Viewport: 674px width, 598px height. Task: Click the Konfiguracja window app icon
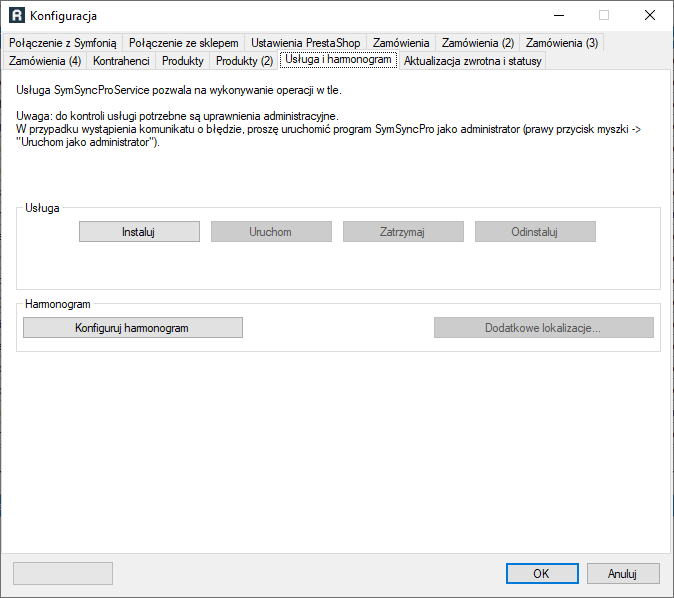tap(17, 15)
